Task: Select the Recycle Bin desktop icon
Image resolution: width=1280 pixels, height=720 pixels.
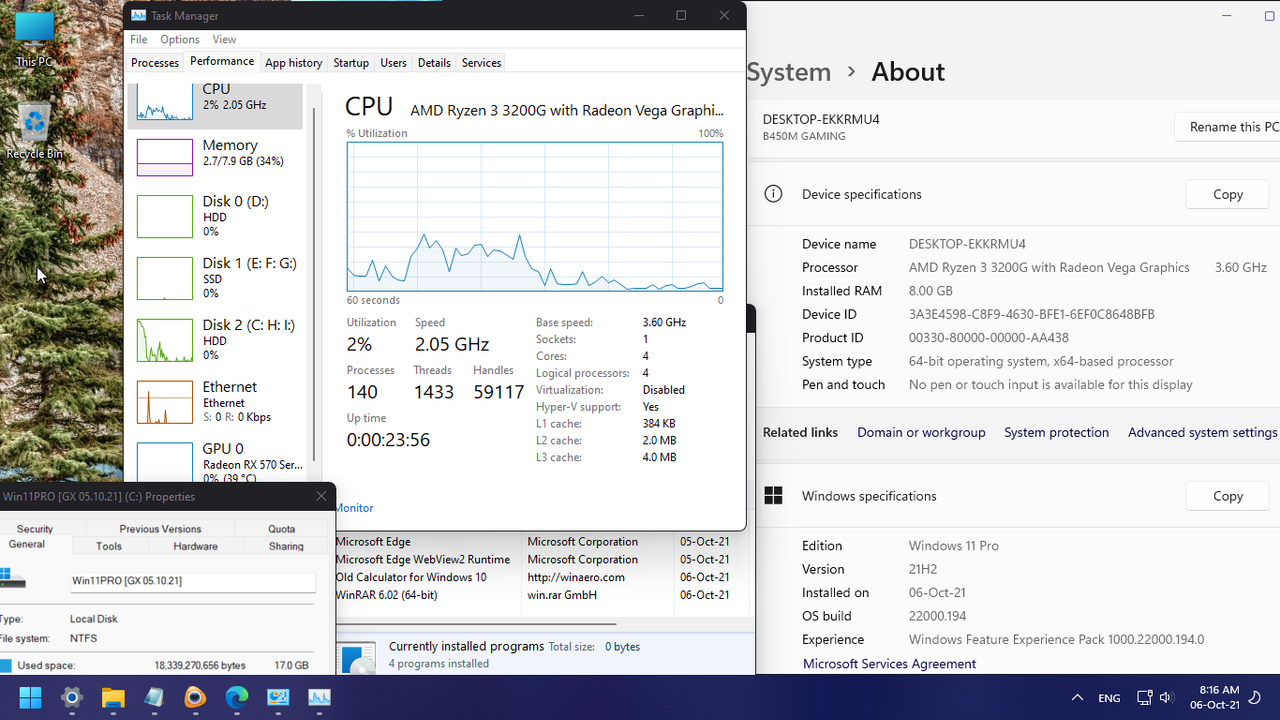Action: pyautogui.click(x=34, y=131)
